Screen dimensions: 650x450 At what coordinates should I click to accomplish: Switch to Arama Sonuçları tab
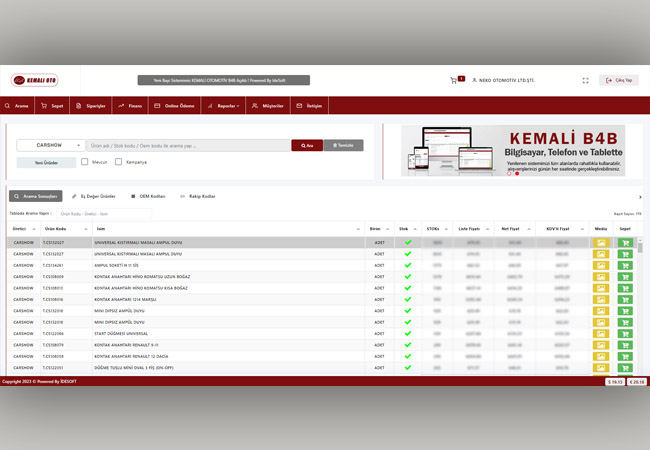[36, 196]
